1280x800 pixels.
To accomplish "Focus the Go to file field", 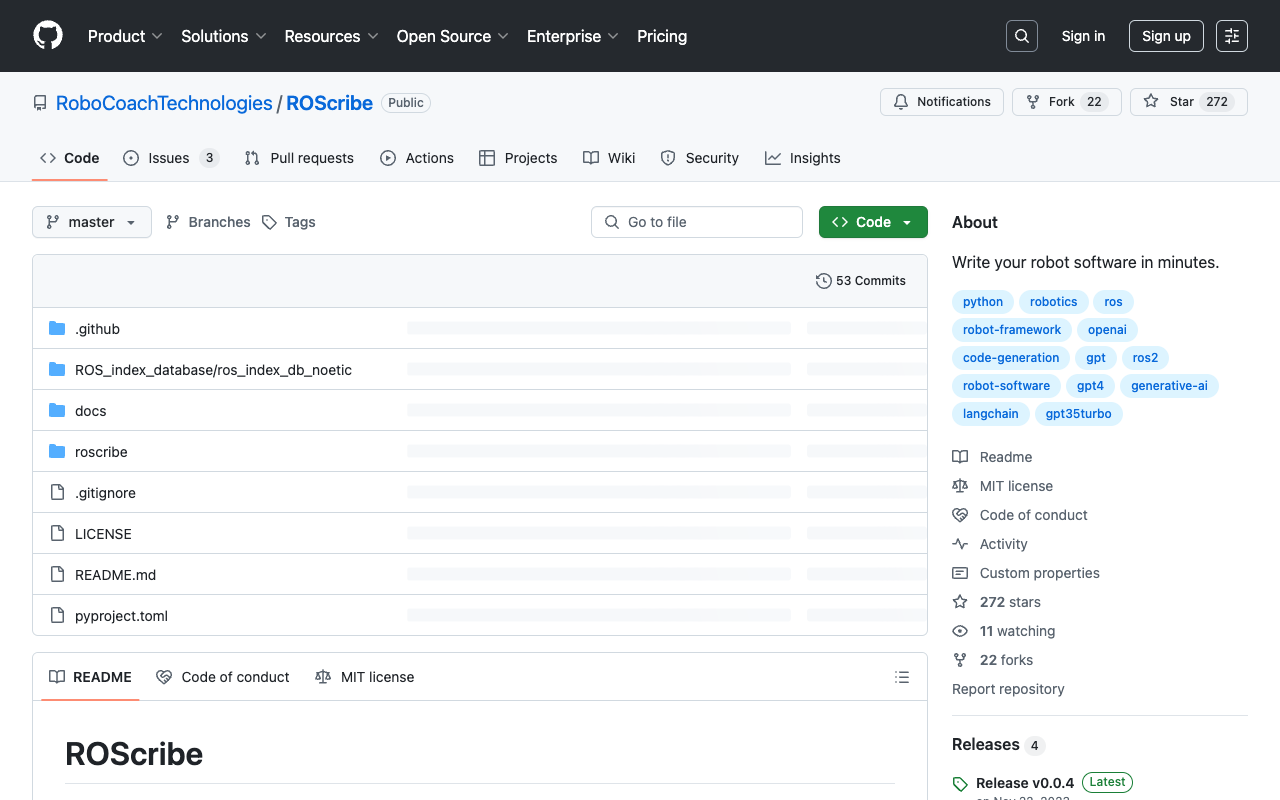I will (697, 222).
